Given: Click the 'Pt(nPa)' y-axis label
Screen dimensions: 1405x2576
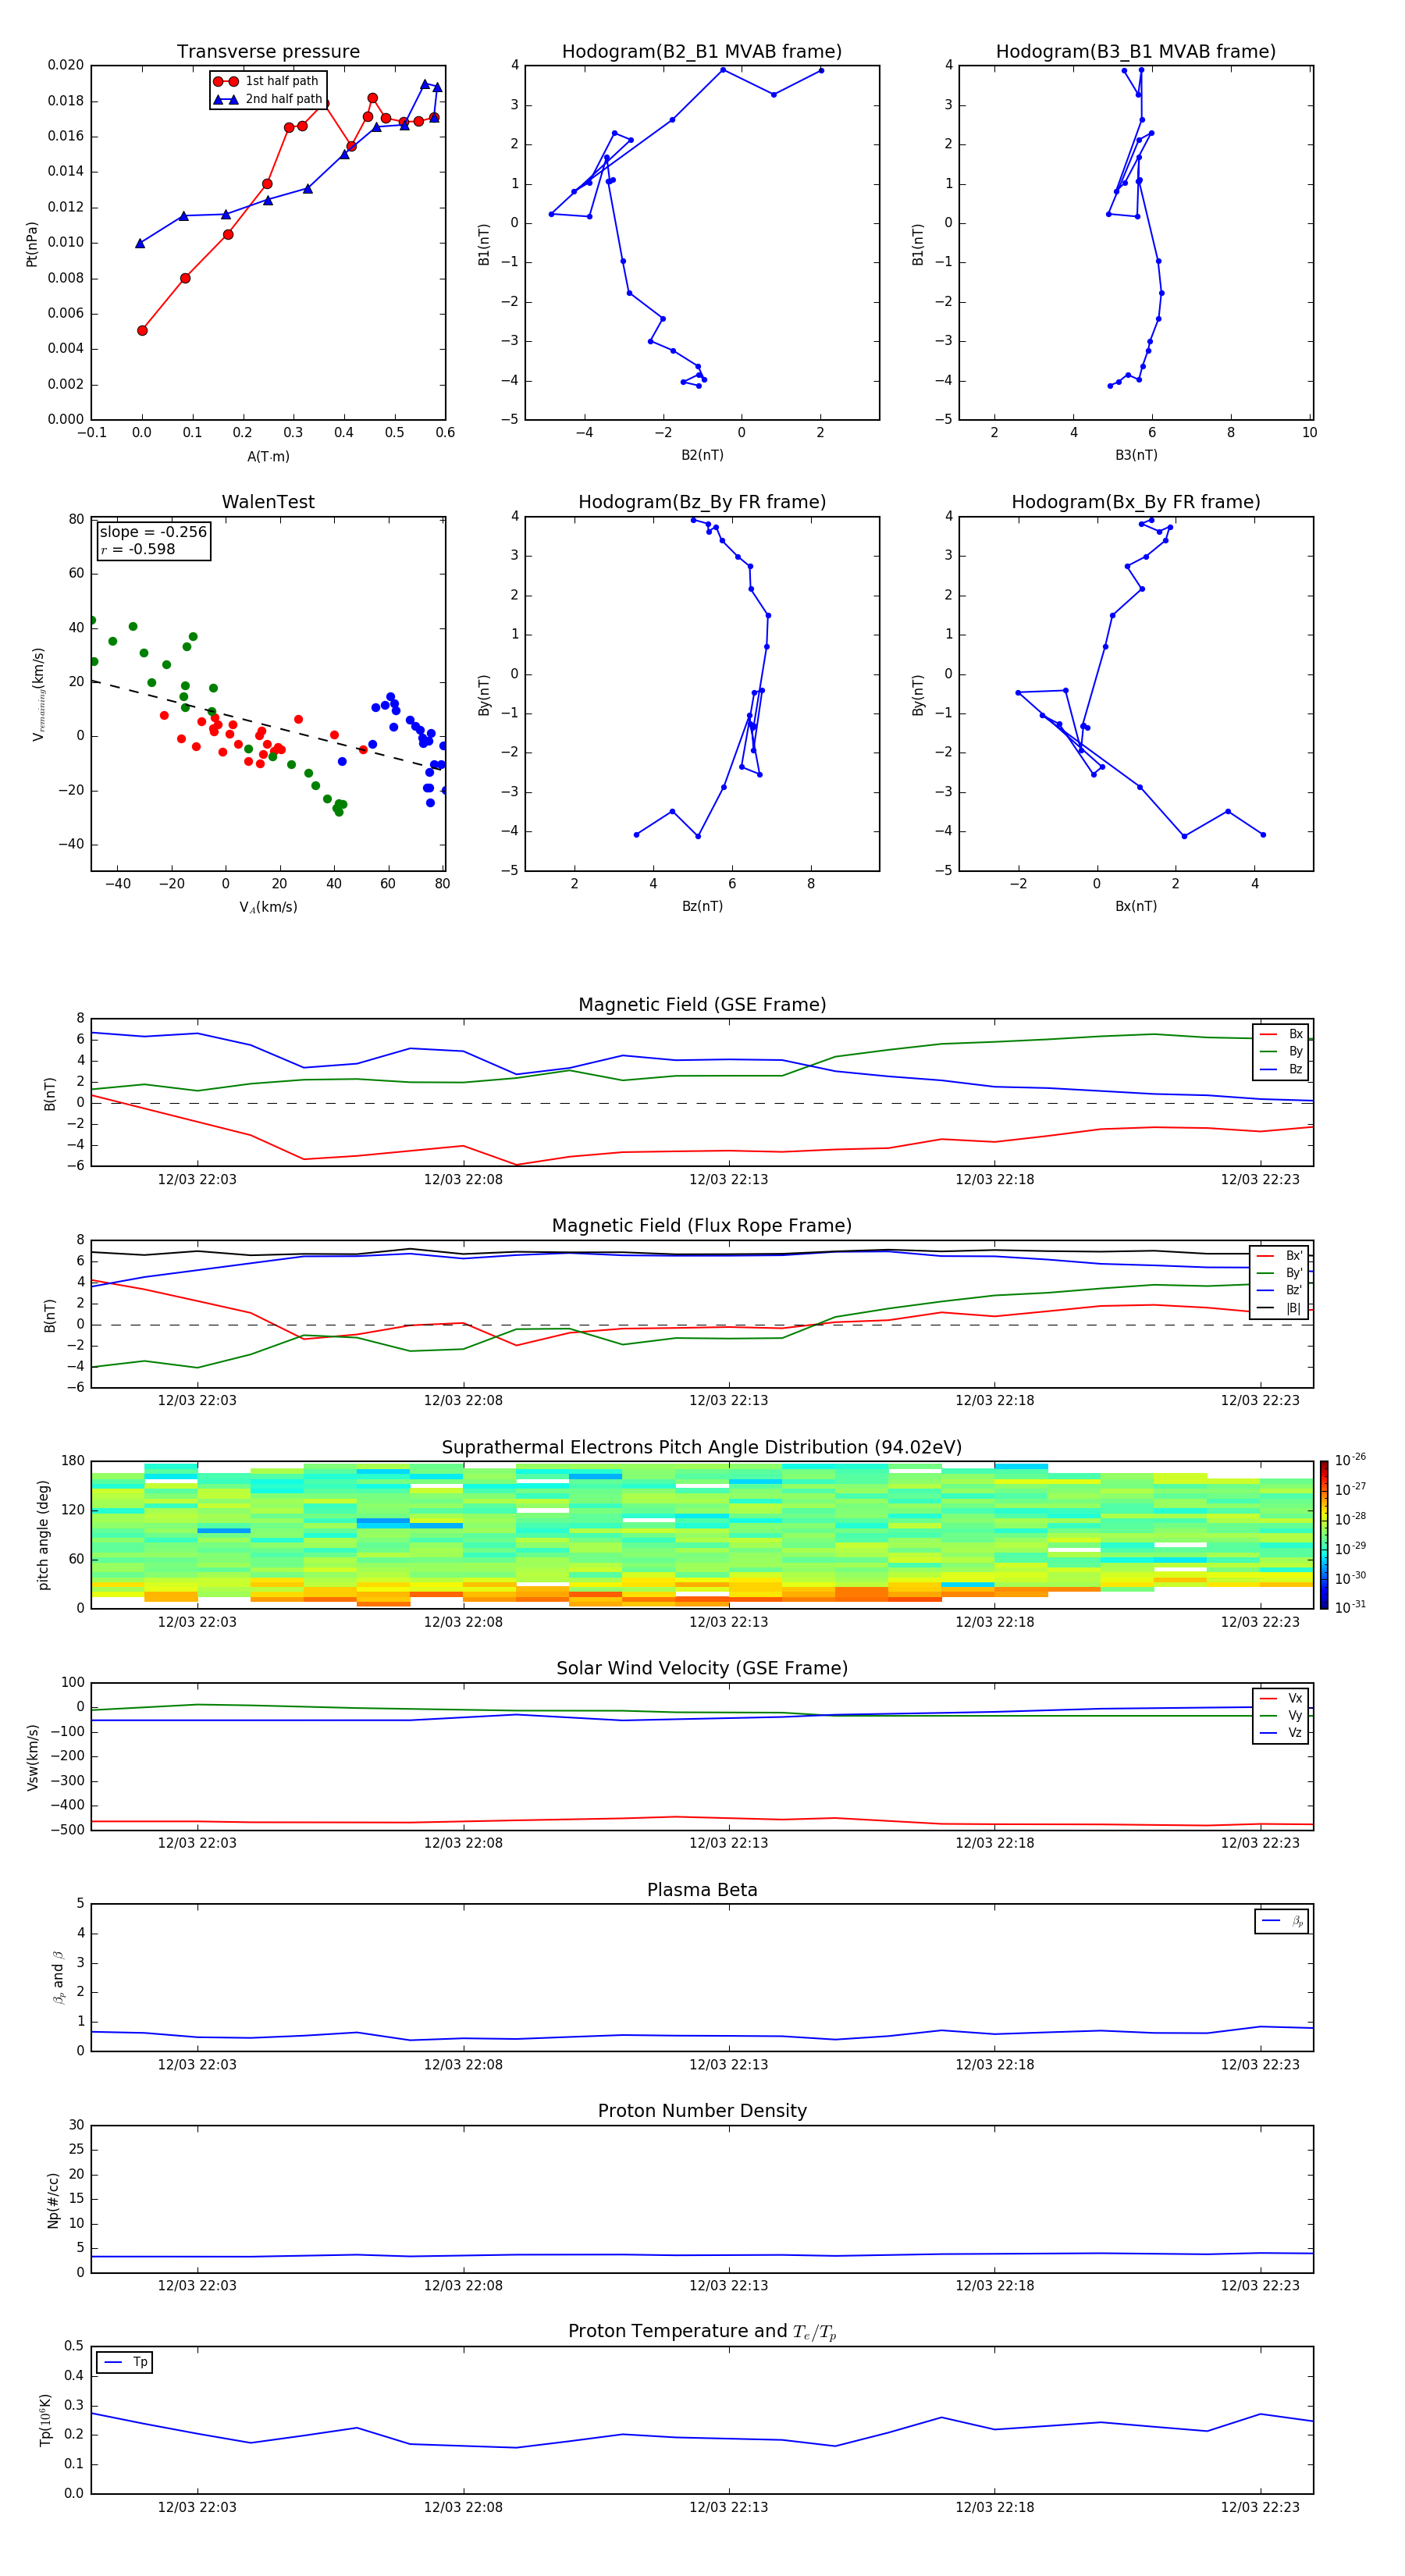Looking at the screenshot, I should pyautogui.click(x=32, y=243).
